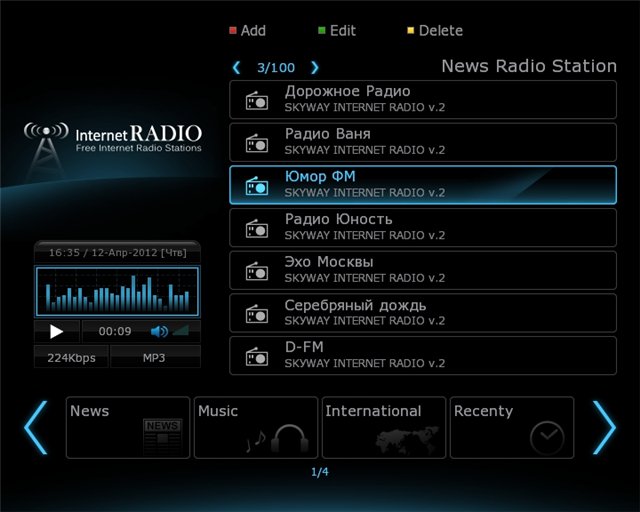Viewport: 640px width, 512px height.
Task: Click the News Radio Station heading
Action: 529,66
